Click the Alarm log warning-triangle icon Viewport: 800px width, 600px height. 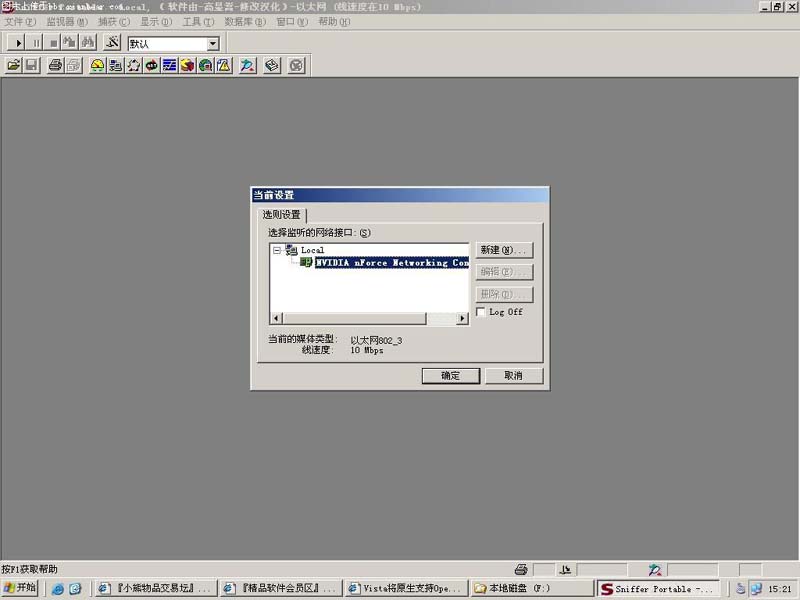coord(223,66)
